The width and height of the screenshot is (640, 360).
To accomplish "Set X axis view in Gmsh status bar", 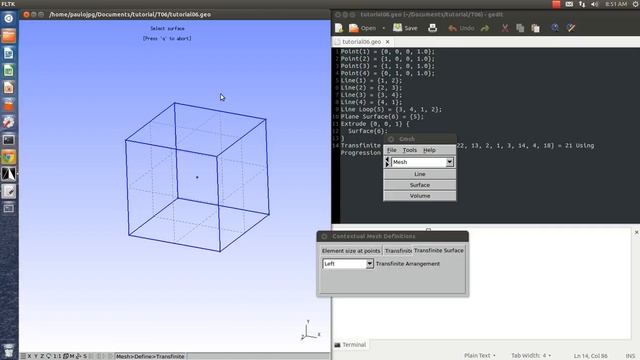I will pos(29,356).
